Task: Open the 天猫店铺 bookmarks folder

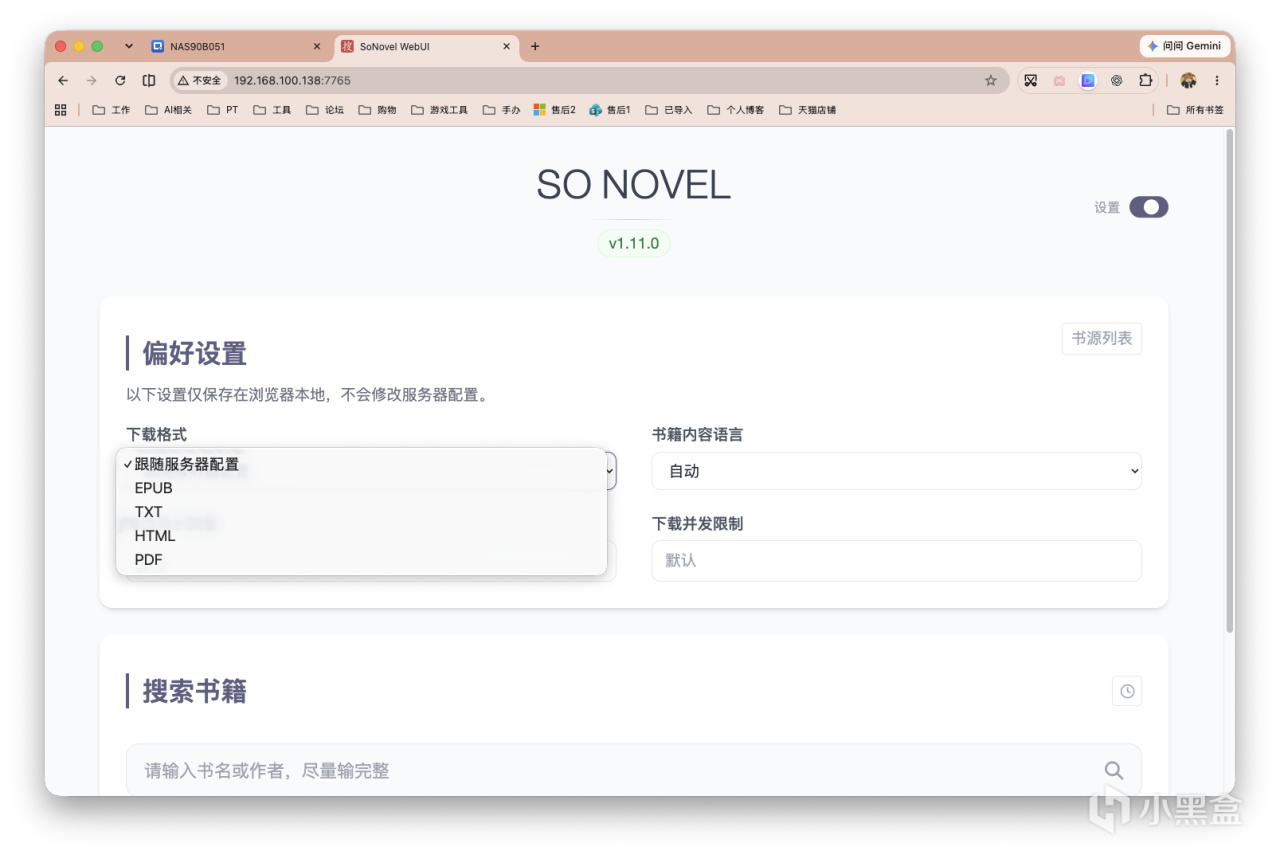Action: coord(807,110)
